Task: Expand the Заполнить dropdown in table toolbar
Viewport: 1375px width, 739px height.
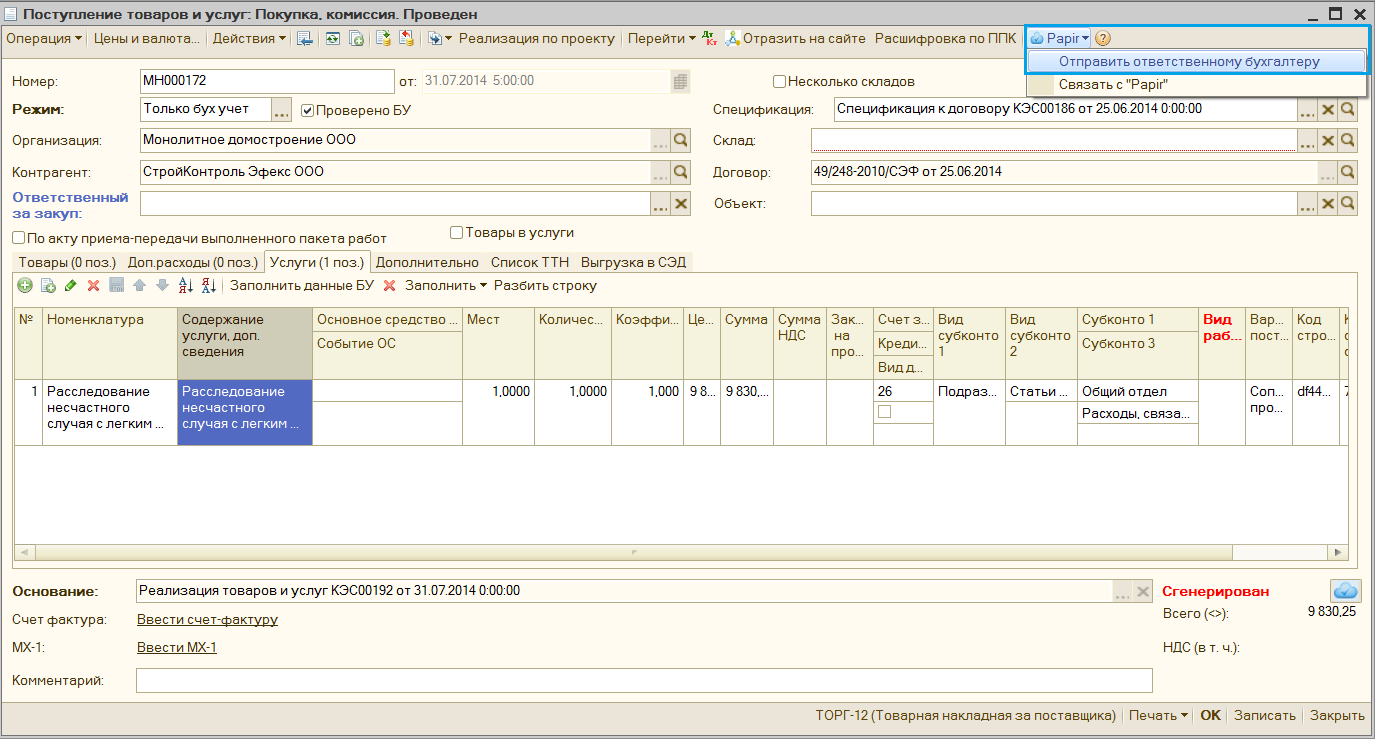Action: click(x=445, y=286)
